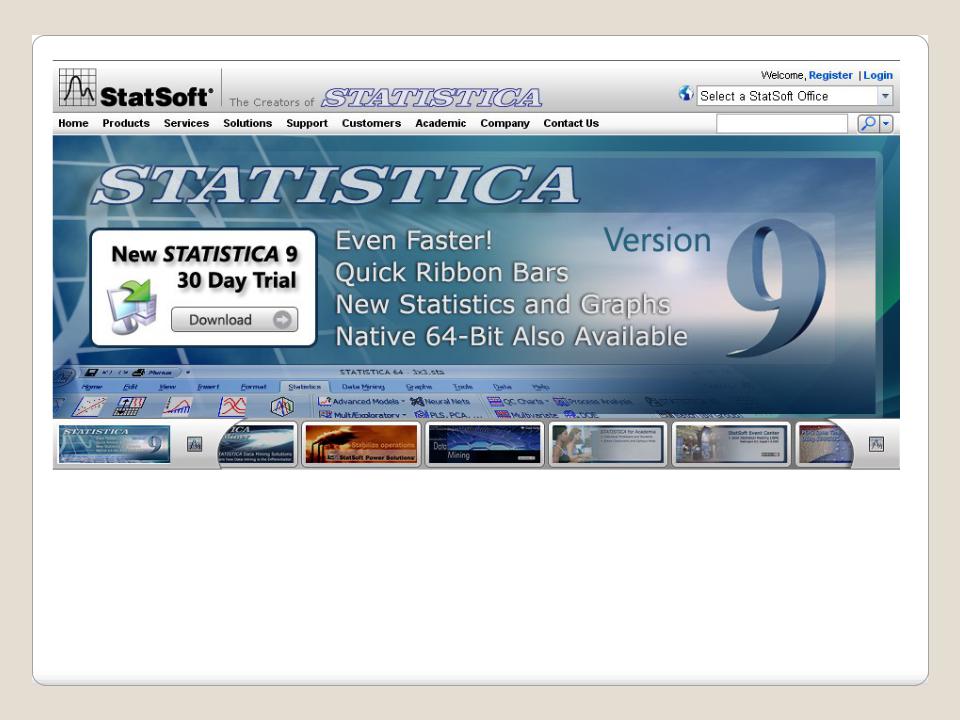This screenshot has width=960, height=720.
Task: Select the dark blue Data Mining thumbnail
Action: (x=485, y=444)
